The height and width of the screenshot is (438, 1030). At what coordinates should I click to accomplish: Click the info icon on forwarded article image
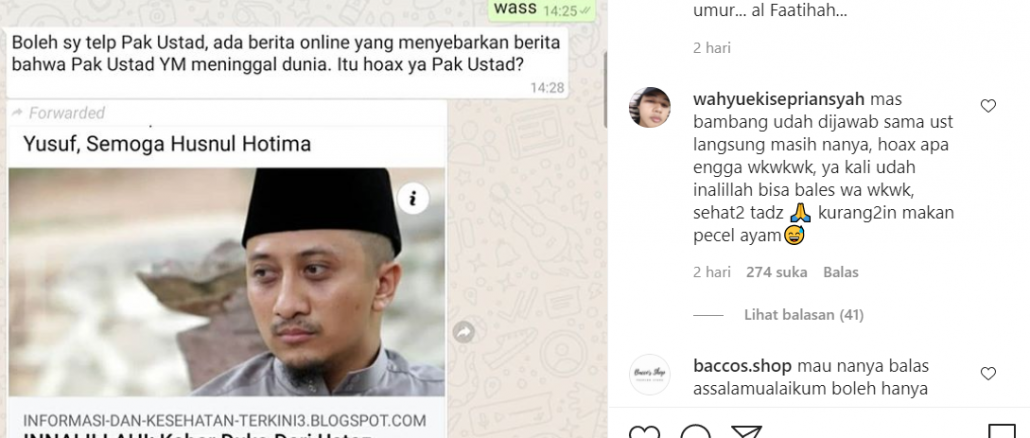coord(413,198)
